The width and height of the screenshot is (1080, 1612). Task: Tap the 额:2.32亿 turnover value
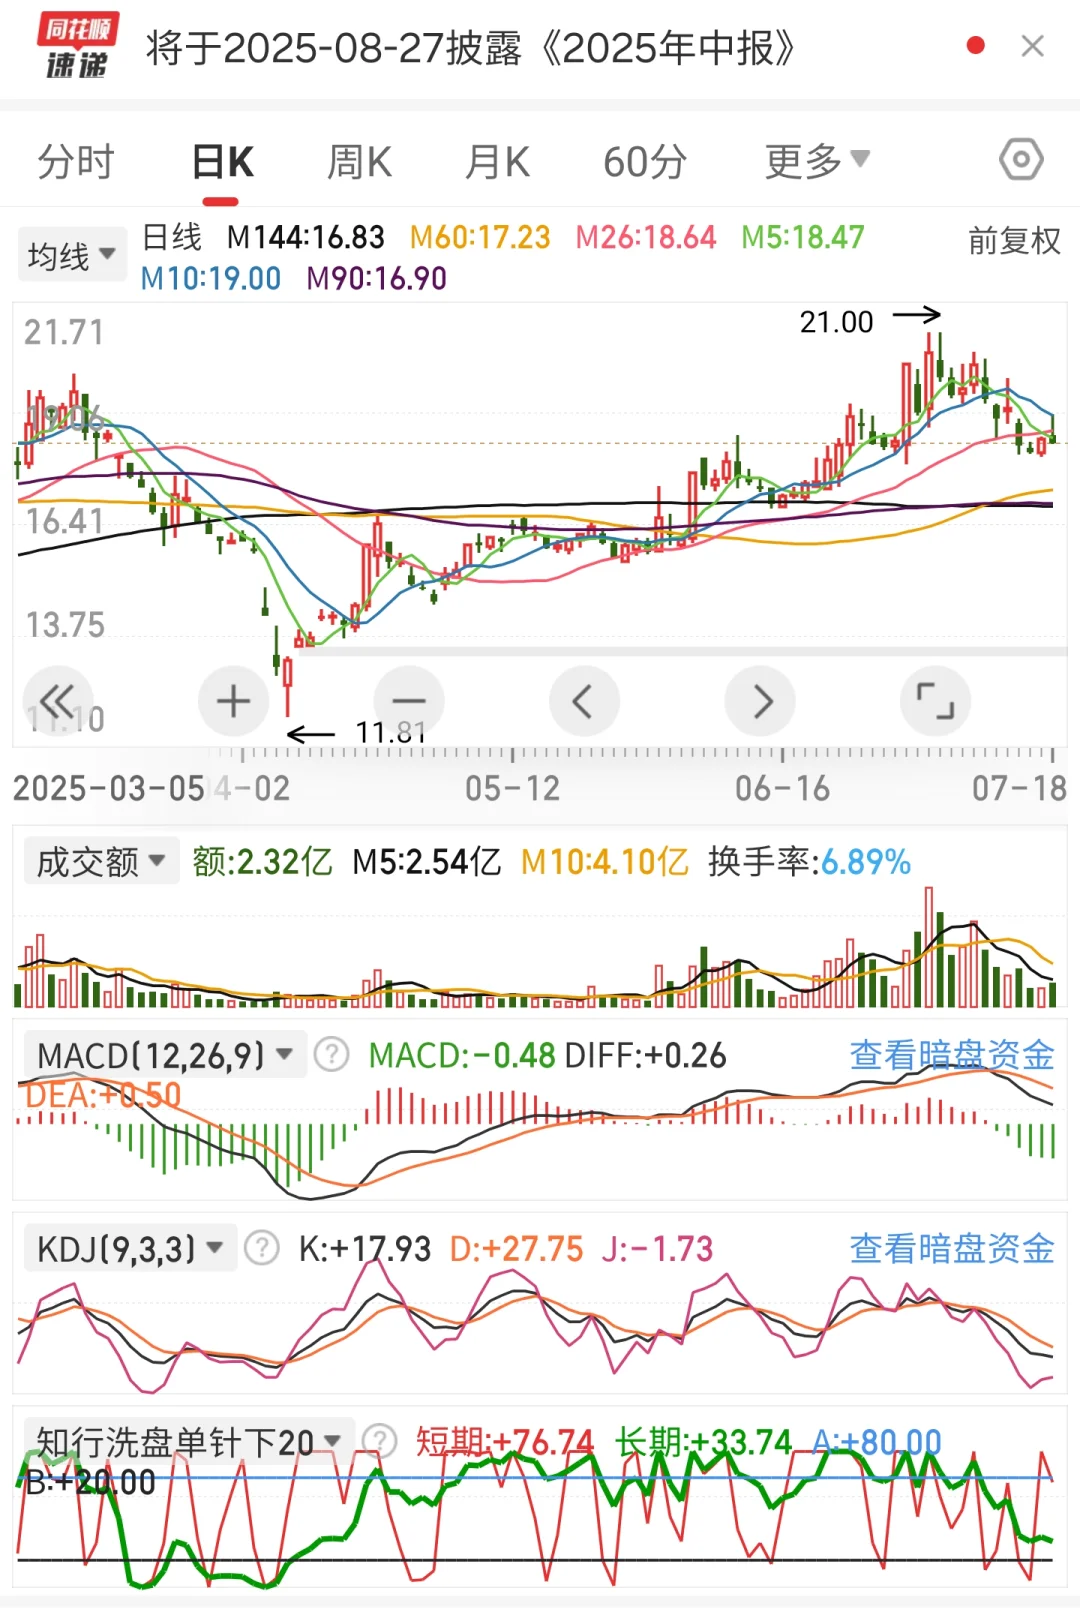(262, 862)
